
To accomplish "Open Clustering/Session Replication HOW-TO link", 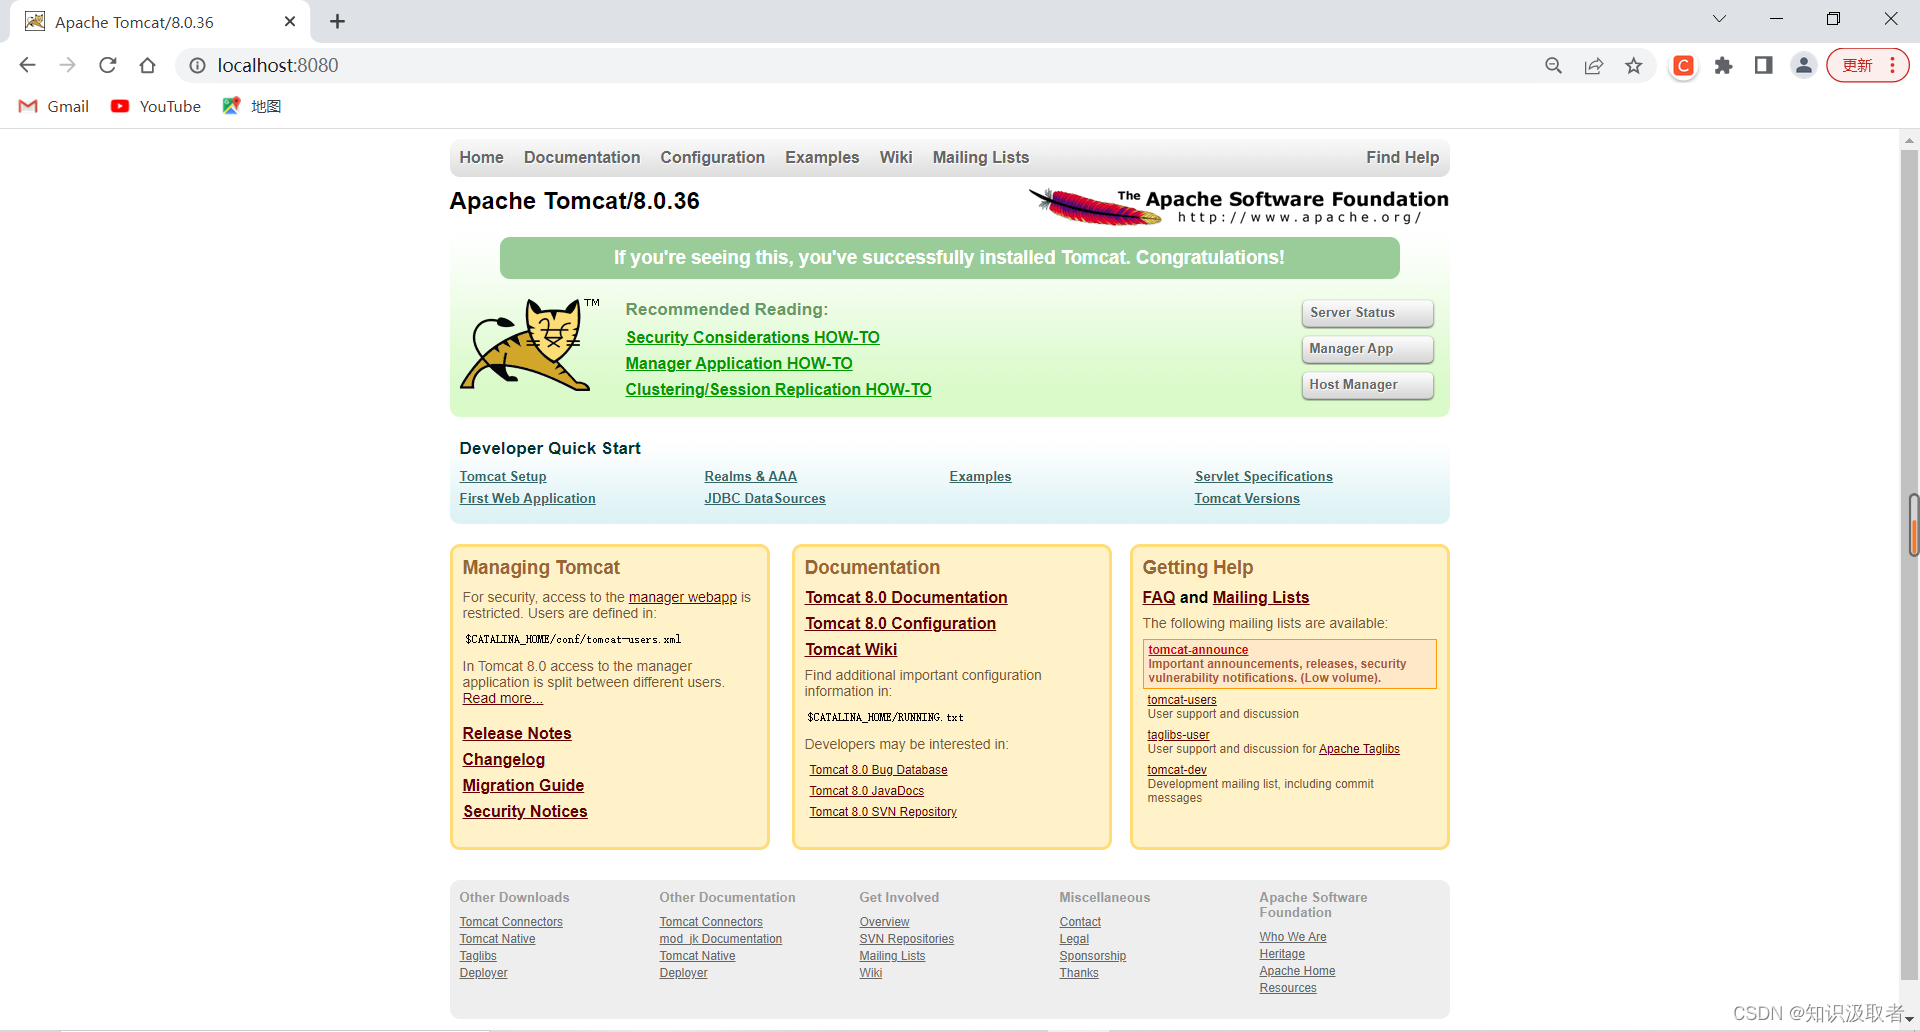I will tap(778, 389).
